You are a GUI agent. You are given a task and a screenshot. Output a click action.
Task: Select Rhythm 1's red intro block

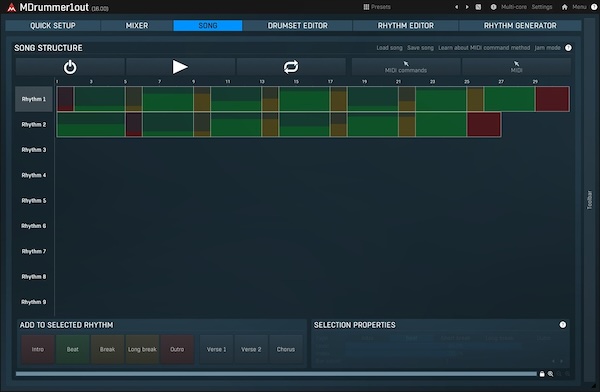point(65,99)
